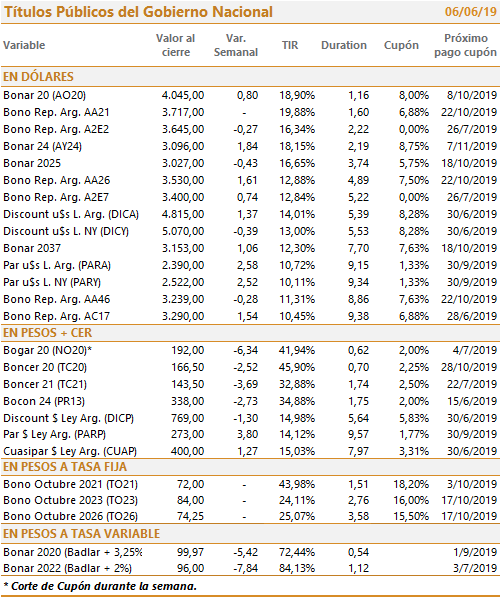This screenshot has width=500, height=597.
Task: Click the Discount u$s L. NY (DICY) row
Action: 250,231
